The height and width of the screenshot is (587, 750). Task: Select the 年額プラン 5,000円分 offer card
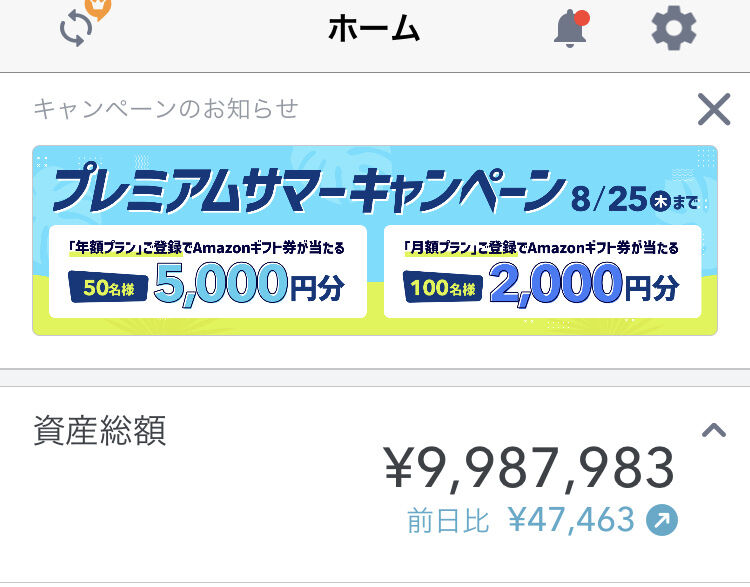[x=207, y=271]
